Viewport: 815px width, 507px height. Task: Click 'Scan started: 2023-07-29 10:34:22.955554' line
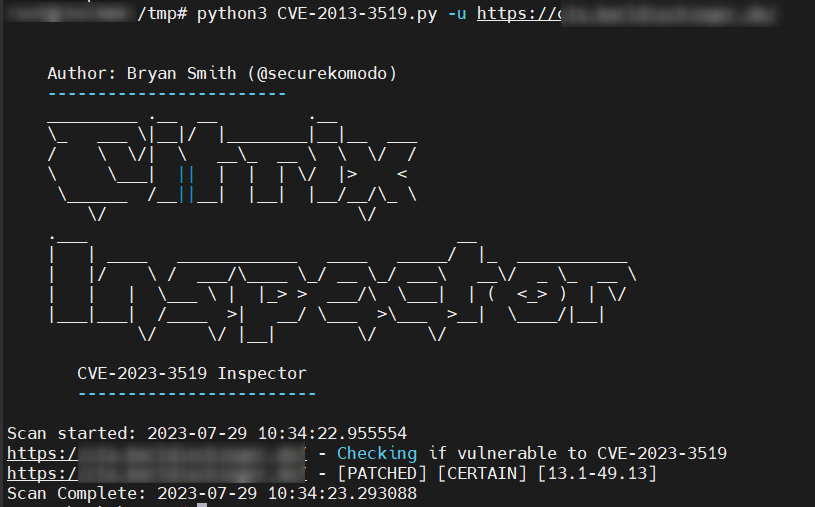207,433
